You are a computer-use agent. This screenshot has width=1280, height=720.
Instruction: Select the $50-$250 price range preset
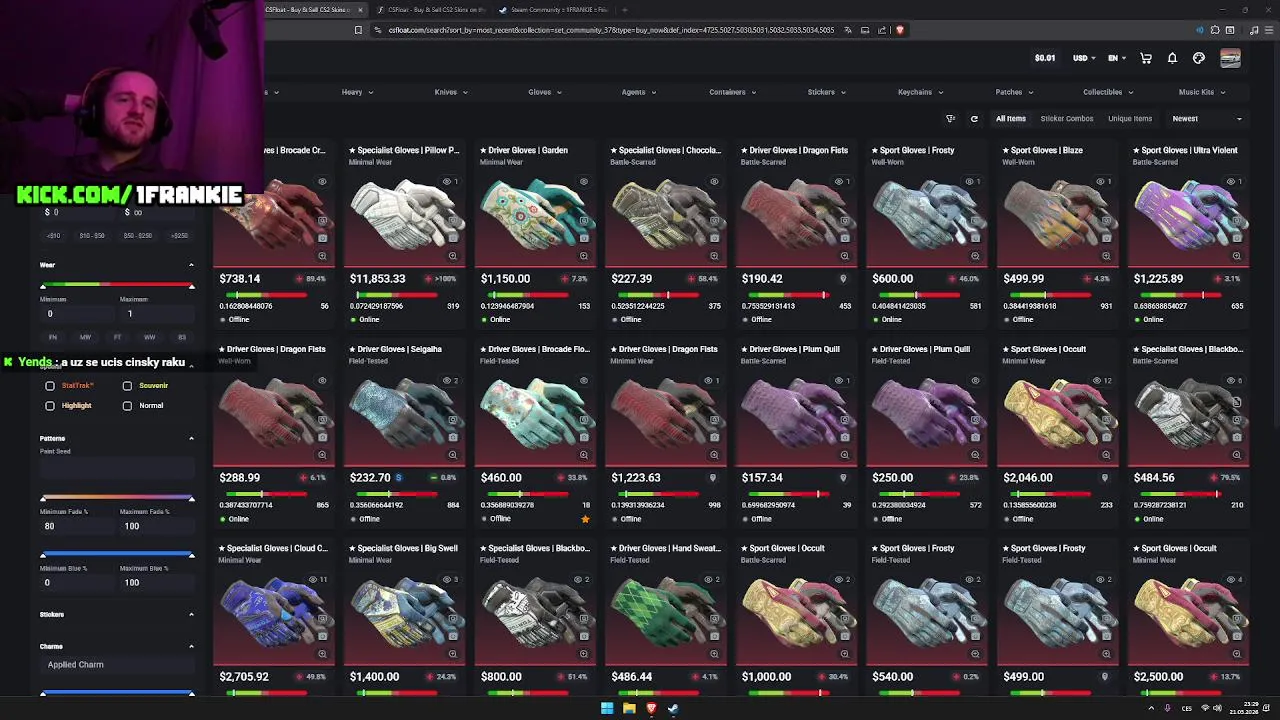click(x=137, y=236)
